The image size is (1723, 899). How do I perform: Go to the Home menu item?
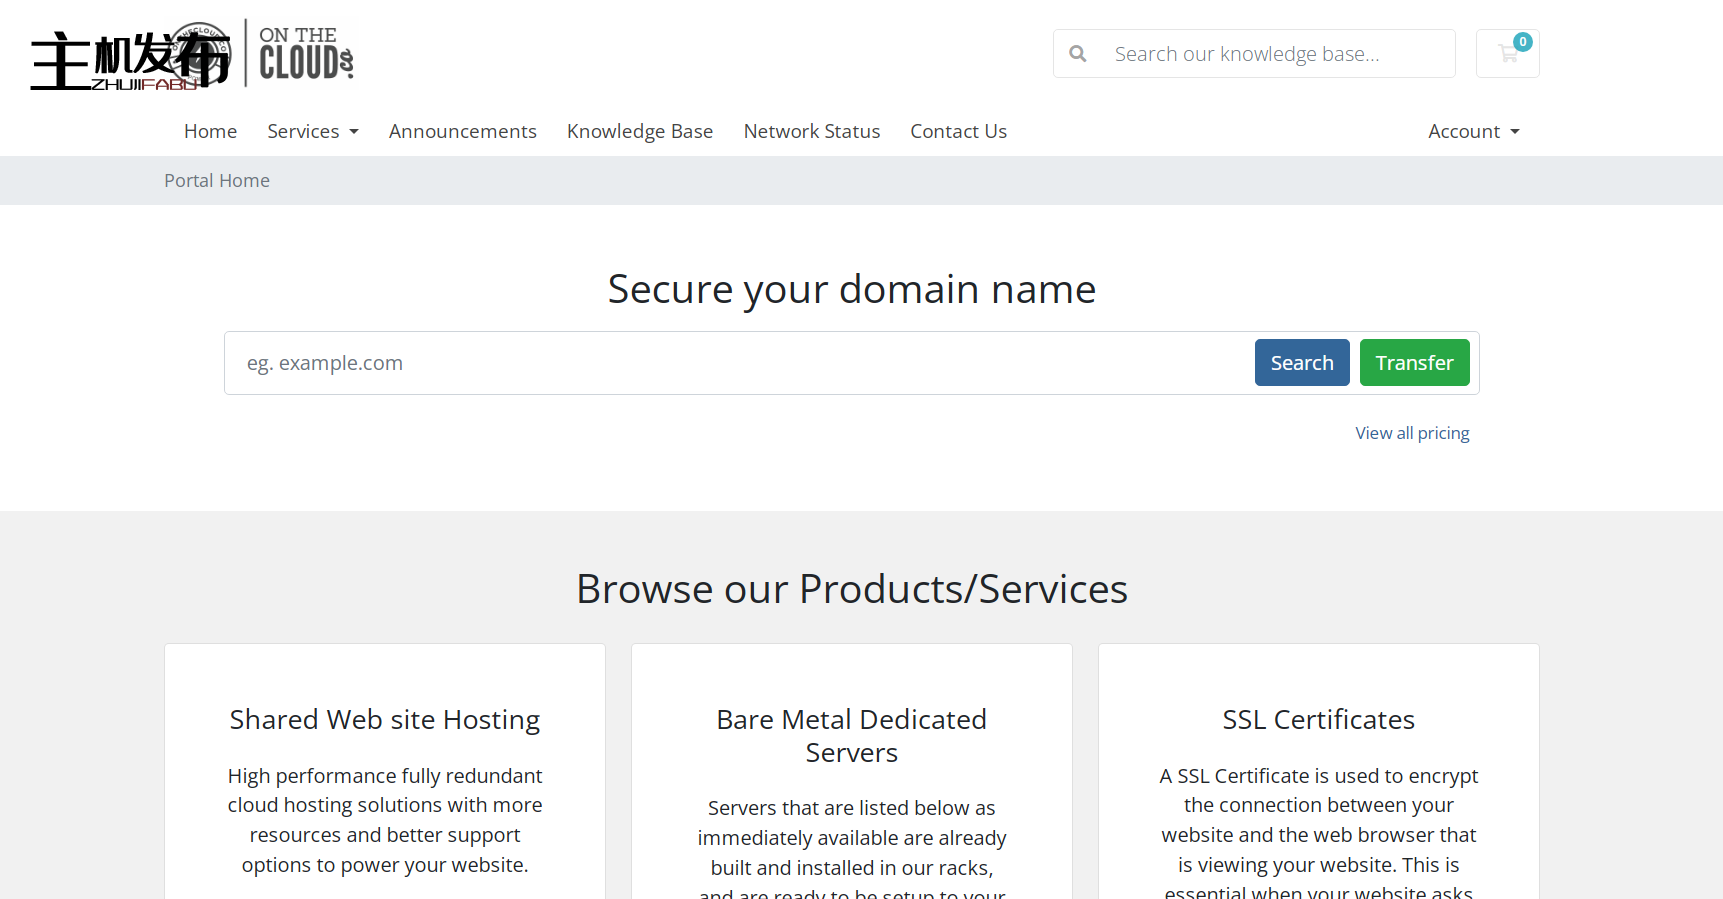[x=210, y=132]
